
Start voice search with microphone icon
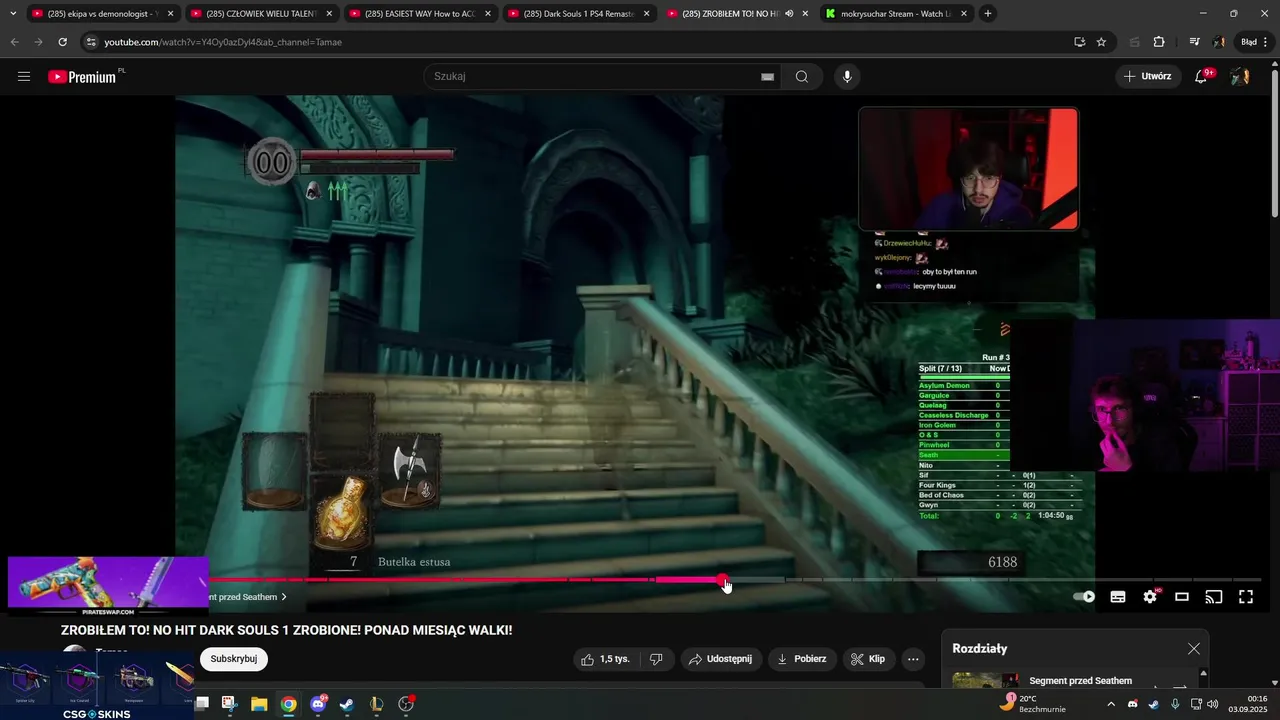pos(847,77)
